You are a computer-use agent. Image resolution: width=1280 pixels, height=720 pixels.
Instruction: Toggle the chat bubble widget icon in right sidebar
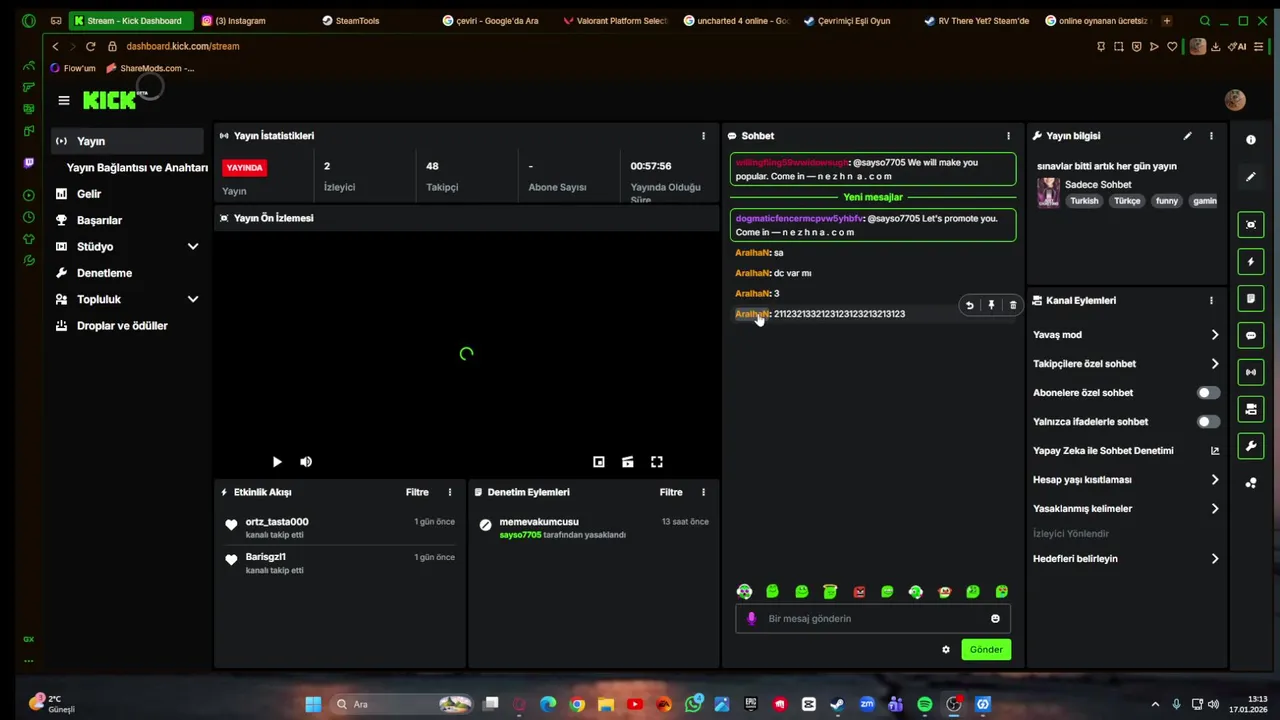pos(1251,336)
